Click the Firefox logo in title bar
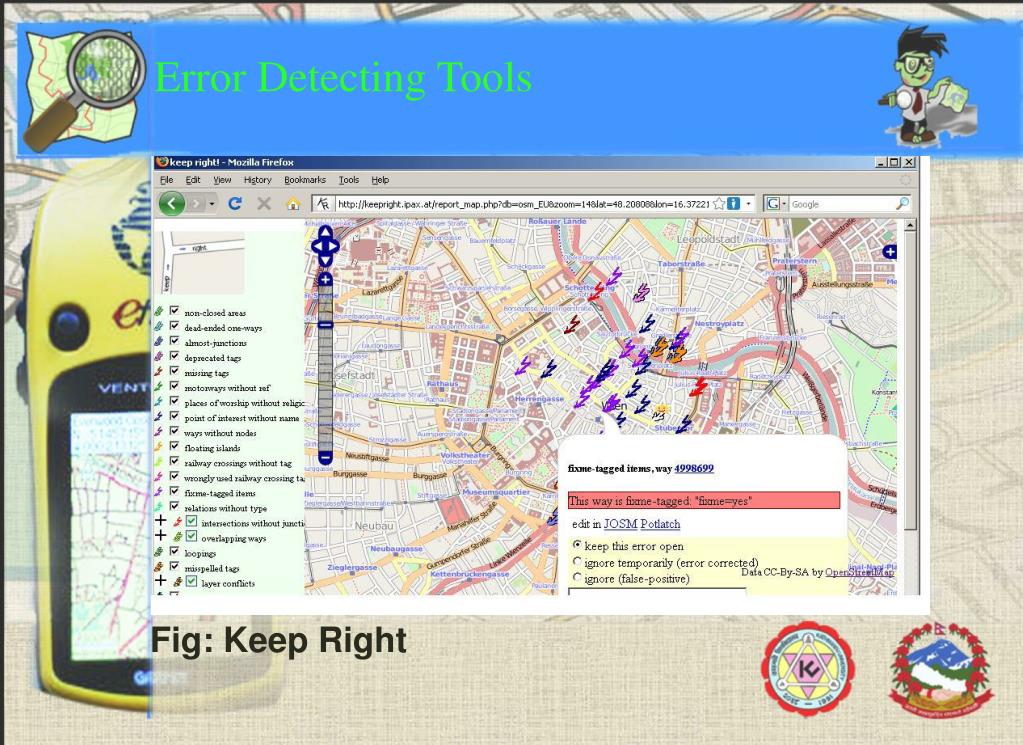The image size is (1023, 745). (162, 162)
